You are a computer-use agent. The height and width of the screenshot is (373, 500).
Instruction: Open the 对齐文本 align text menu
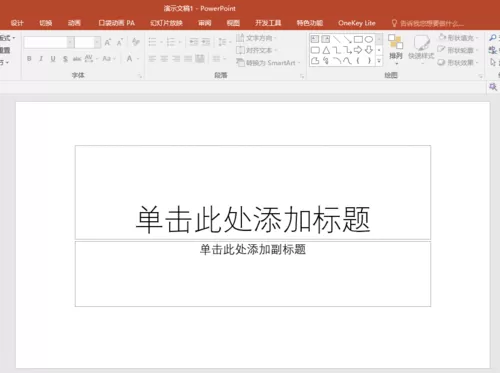pos(256,50)
